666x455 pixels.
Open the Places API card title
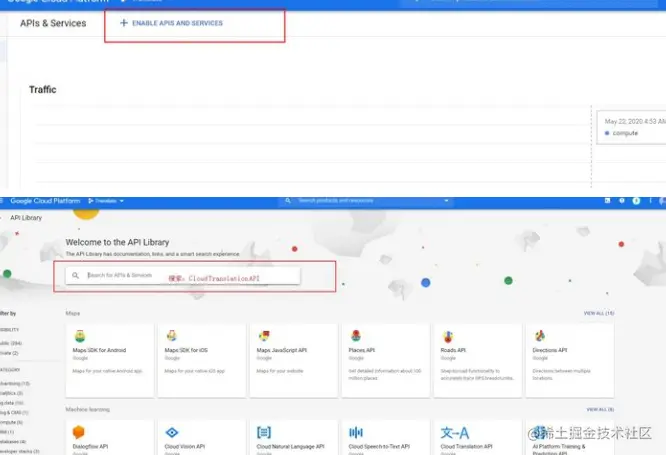tap(362, 350)
